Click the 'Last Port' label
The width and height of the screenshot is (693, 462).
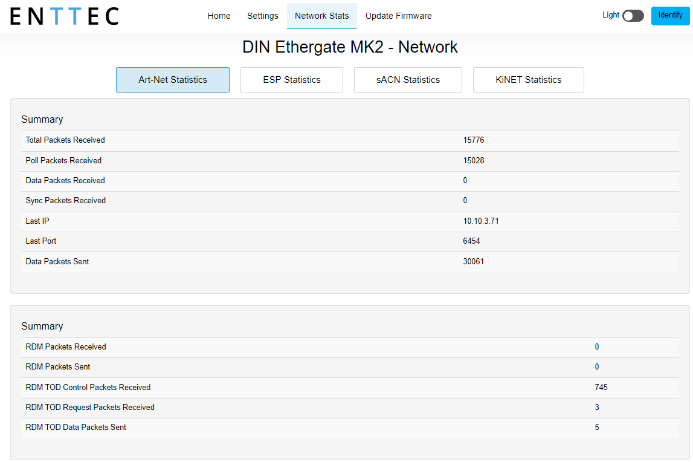point(41,241)
